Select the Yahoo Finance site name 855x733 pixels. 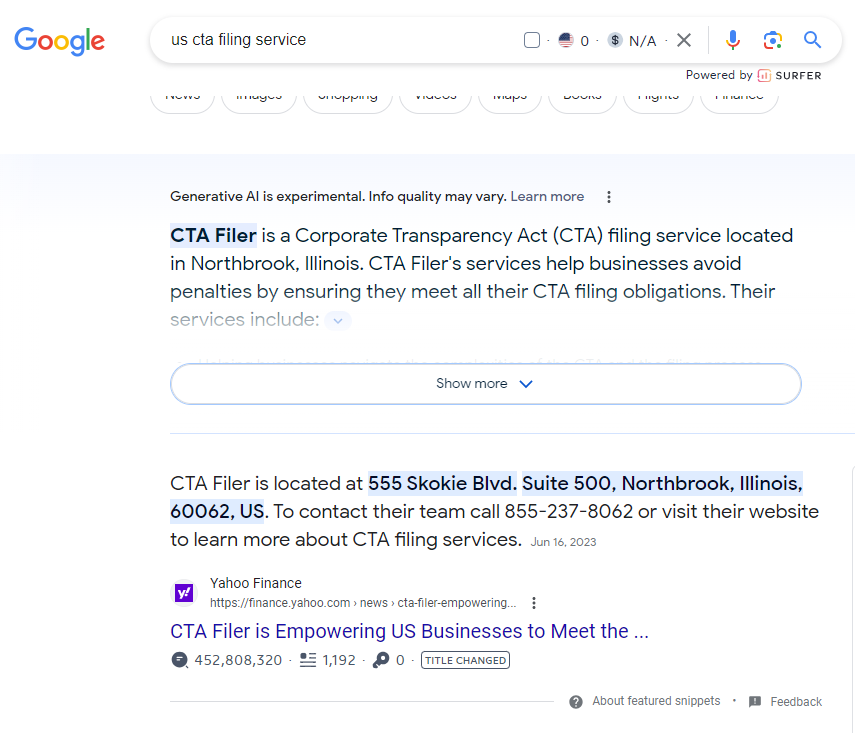(x=256, y=583)
